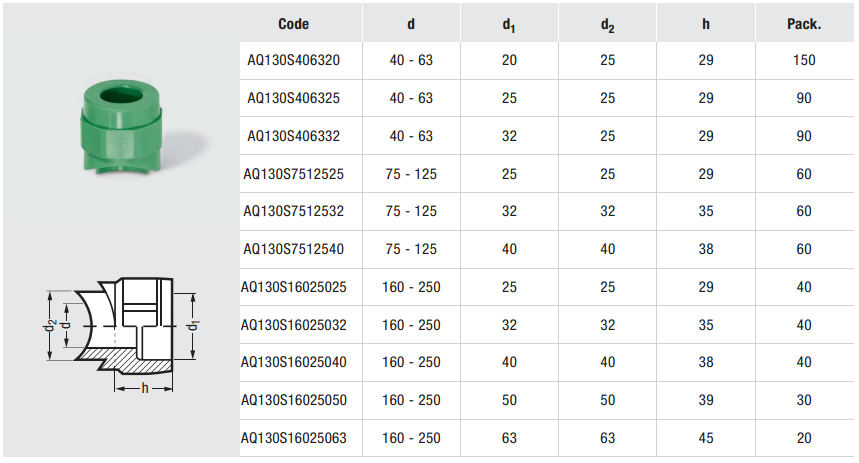859x463 pixels.
Task: Select product code AQ130S406325
Action: pyautogui.click(x=294, y=98)
